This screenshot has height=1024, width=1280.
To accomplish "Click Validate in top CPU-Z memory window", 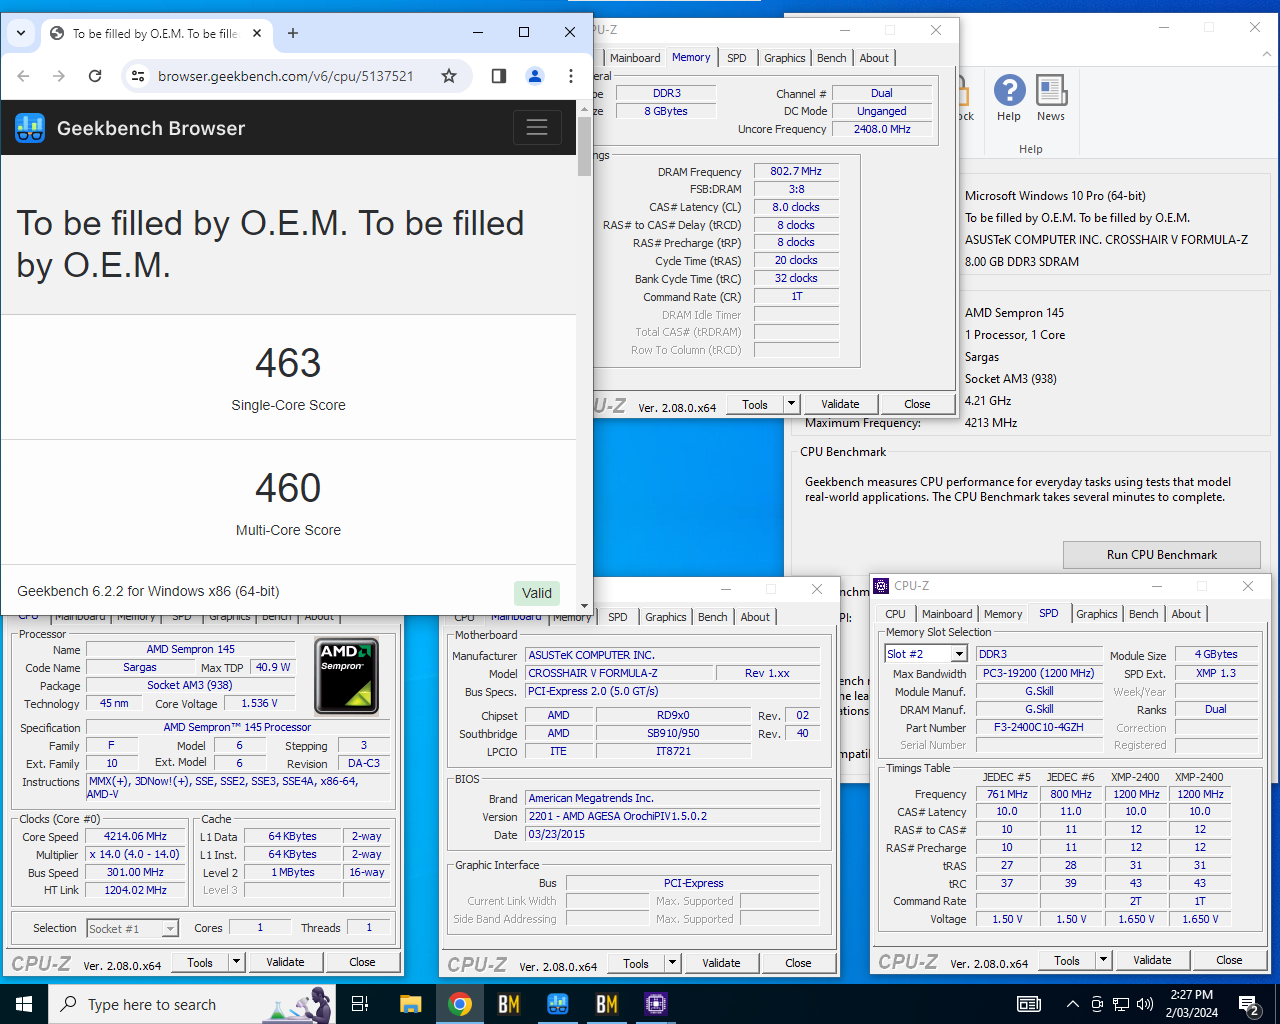I will point(840,404).
